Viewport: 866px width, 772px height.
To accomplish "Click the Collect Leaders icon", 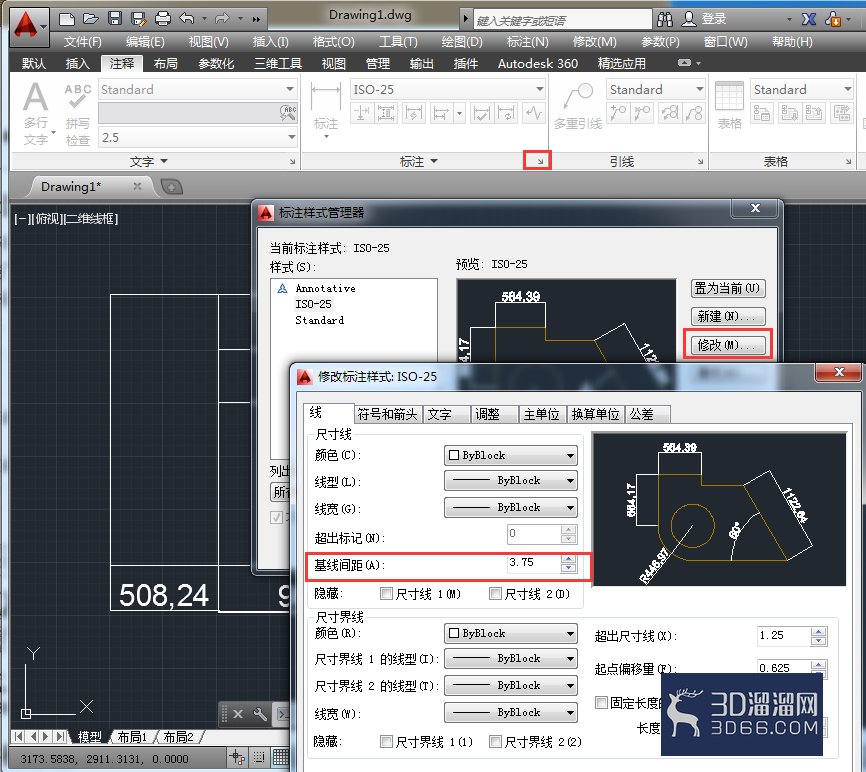I will point(694,113).
